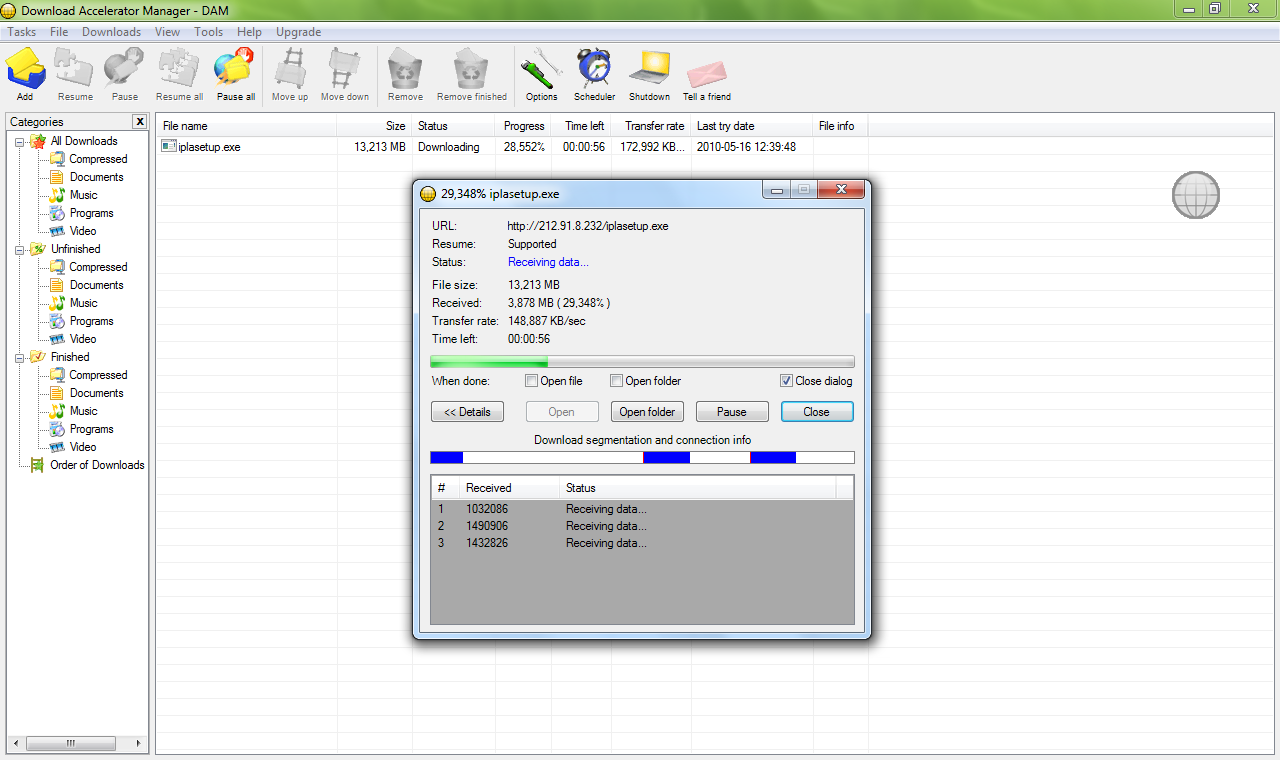Screen dimensions: 1280x760
Task: Enable the Open folder checkbox
Action: click(x=617, y=381)
